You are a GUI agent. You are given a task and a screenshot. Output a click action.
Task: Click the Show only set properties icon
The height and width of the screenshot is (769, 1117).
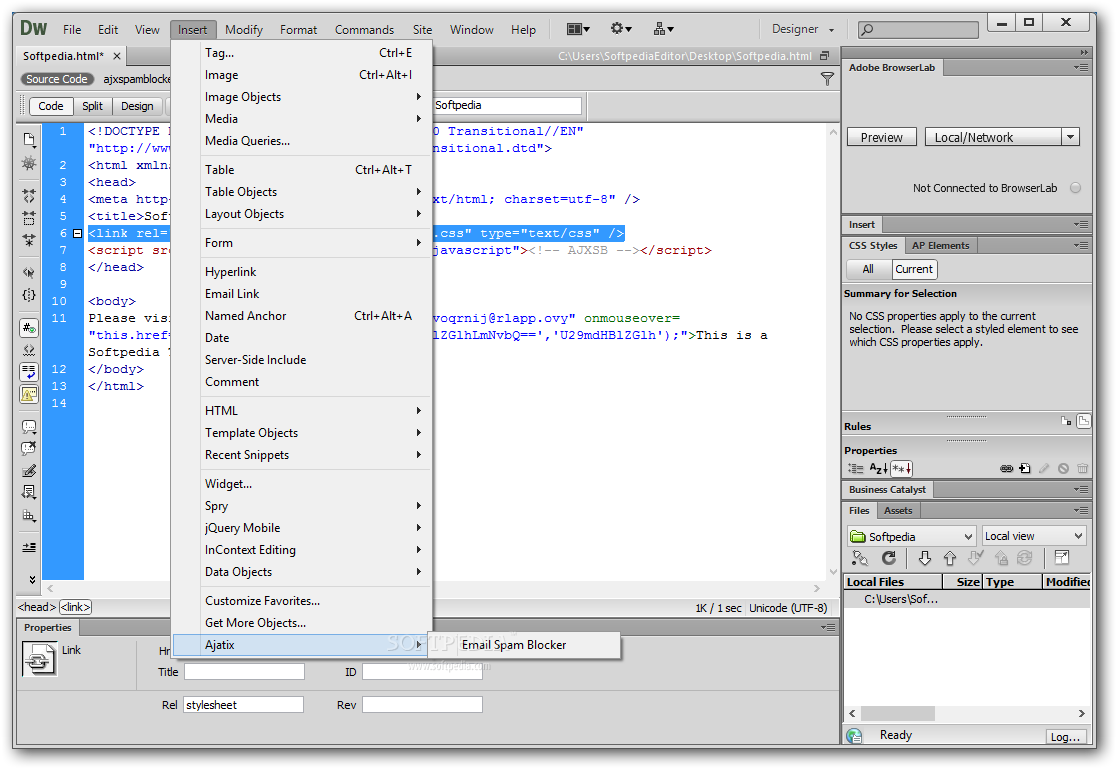coord(901,468)
